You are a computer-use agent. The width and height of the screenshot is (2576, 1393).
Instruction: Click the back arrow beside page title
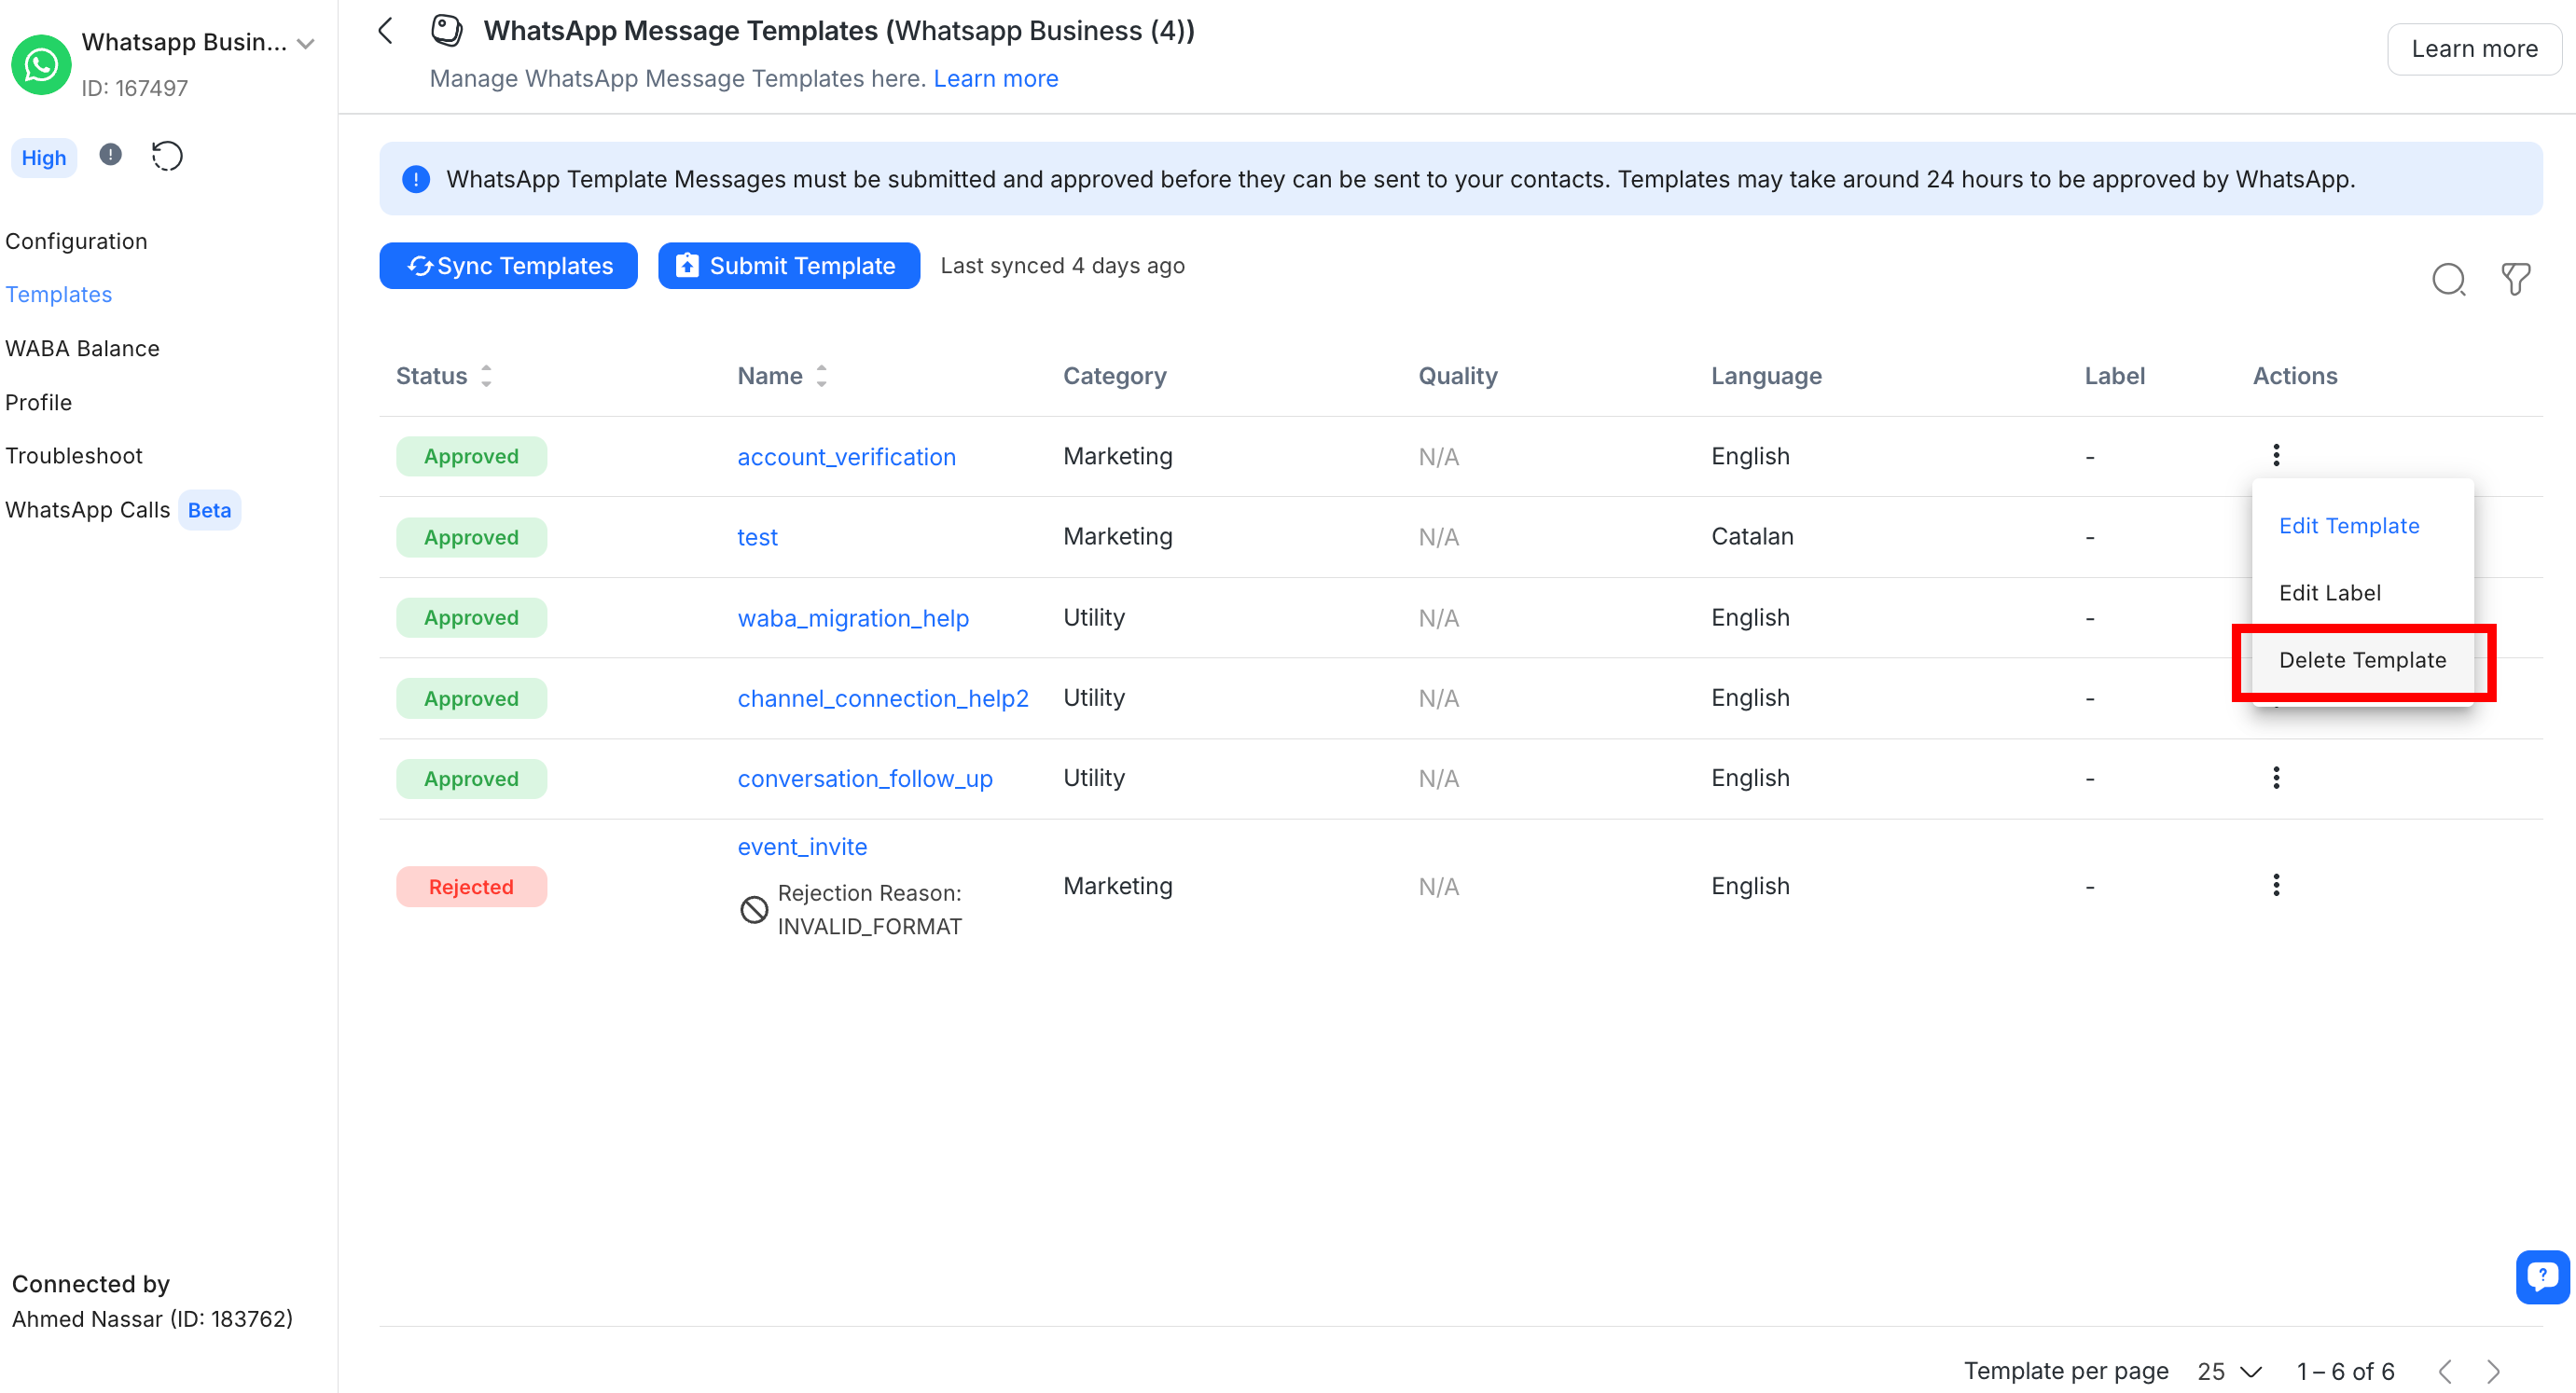(386, 31)
